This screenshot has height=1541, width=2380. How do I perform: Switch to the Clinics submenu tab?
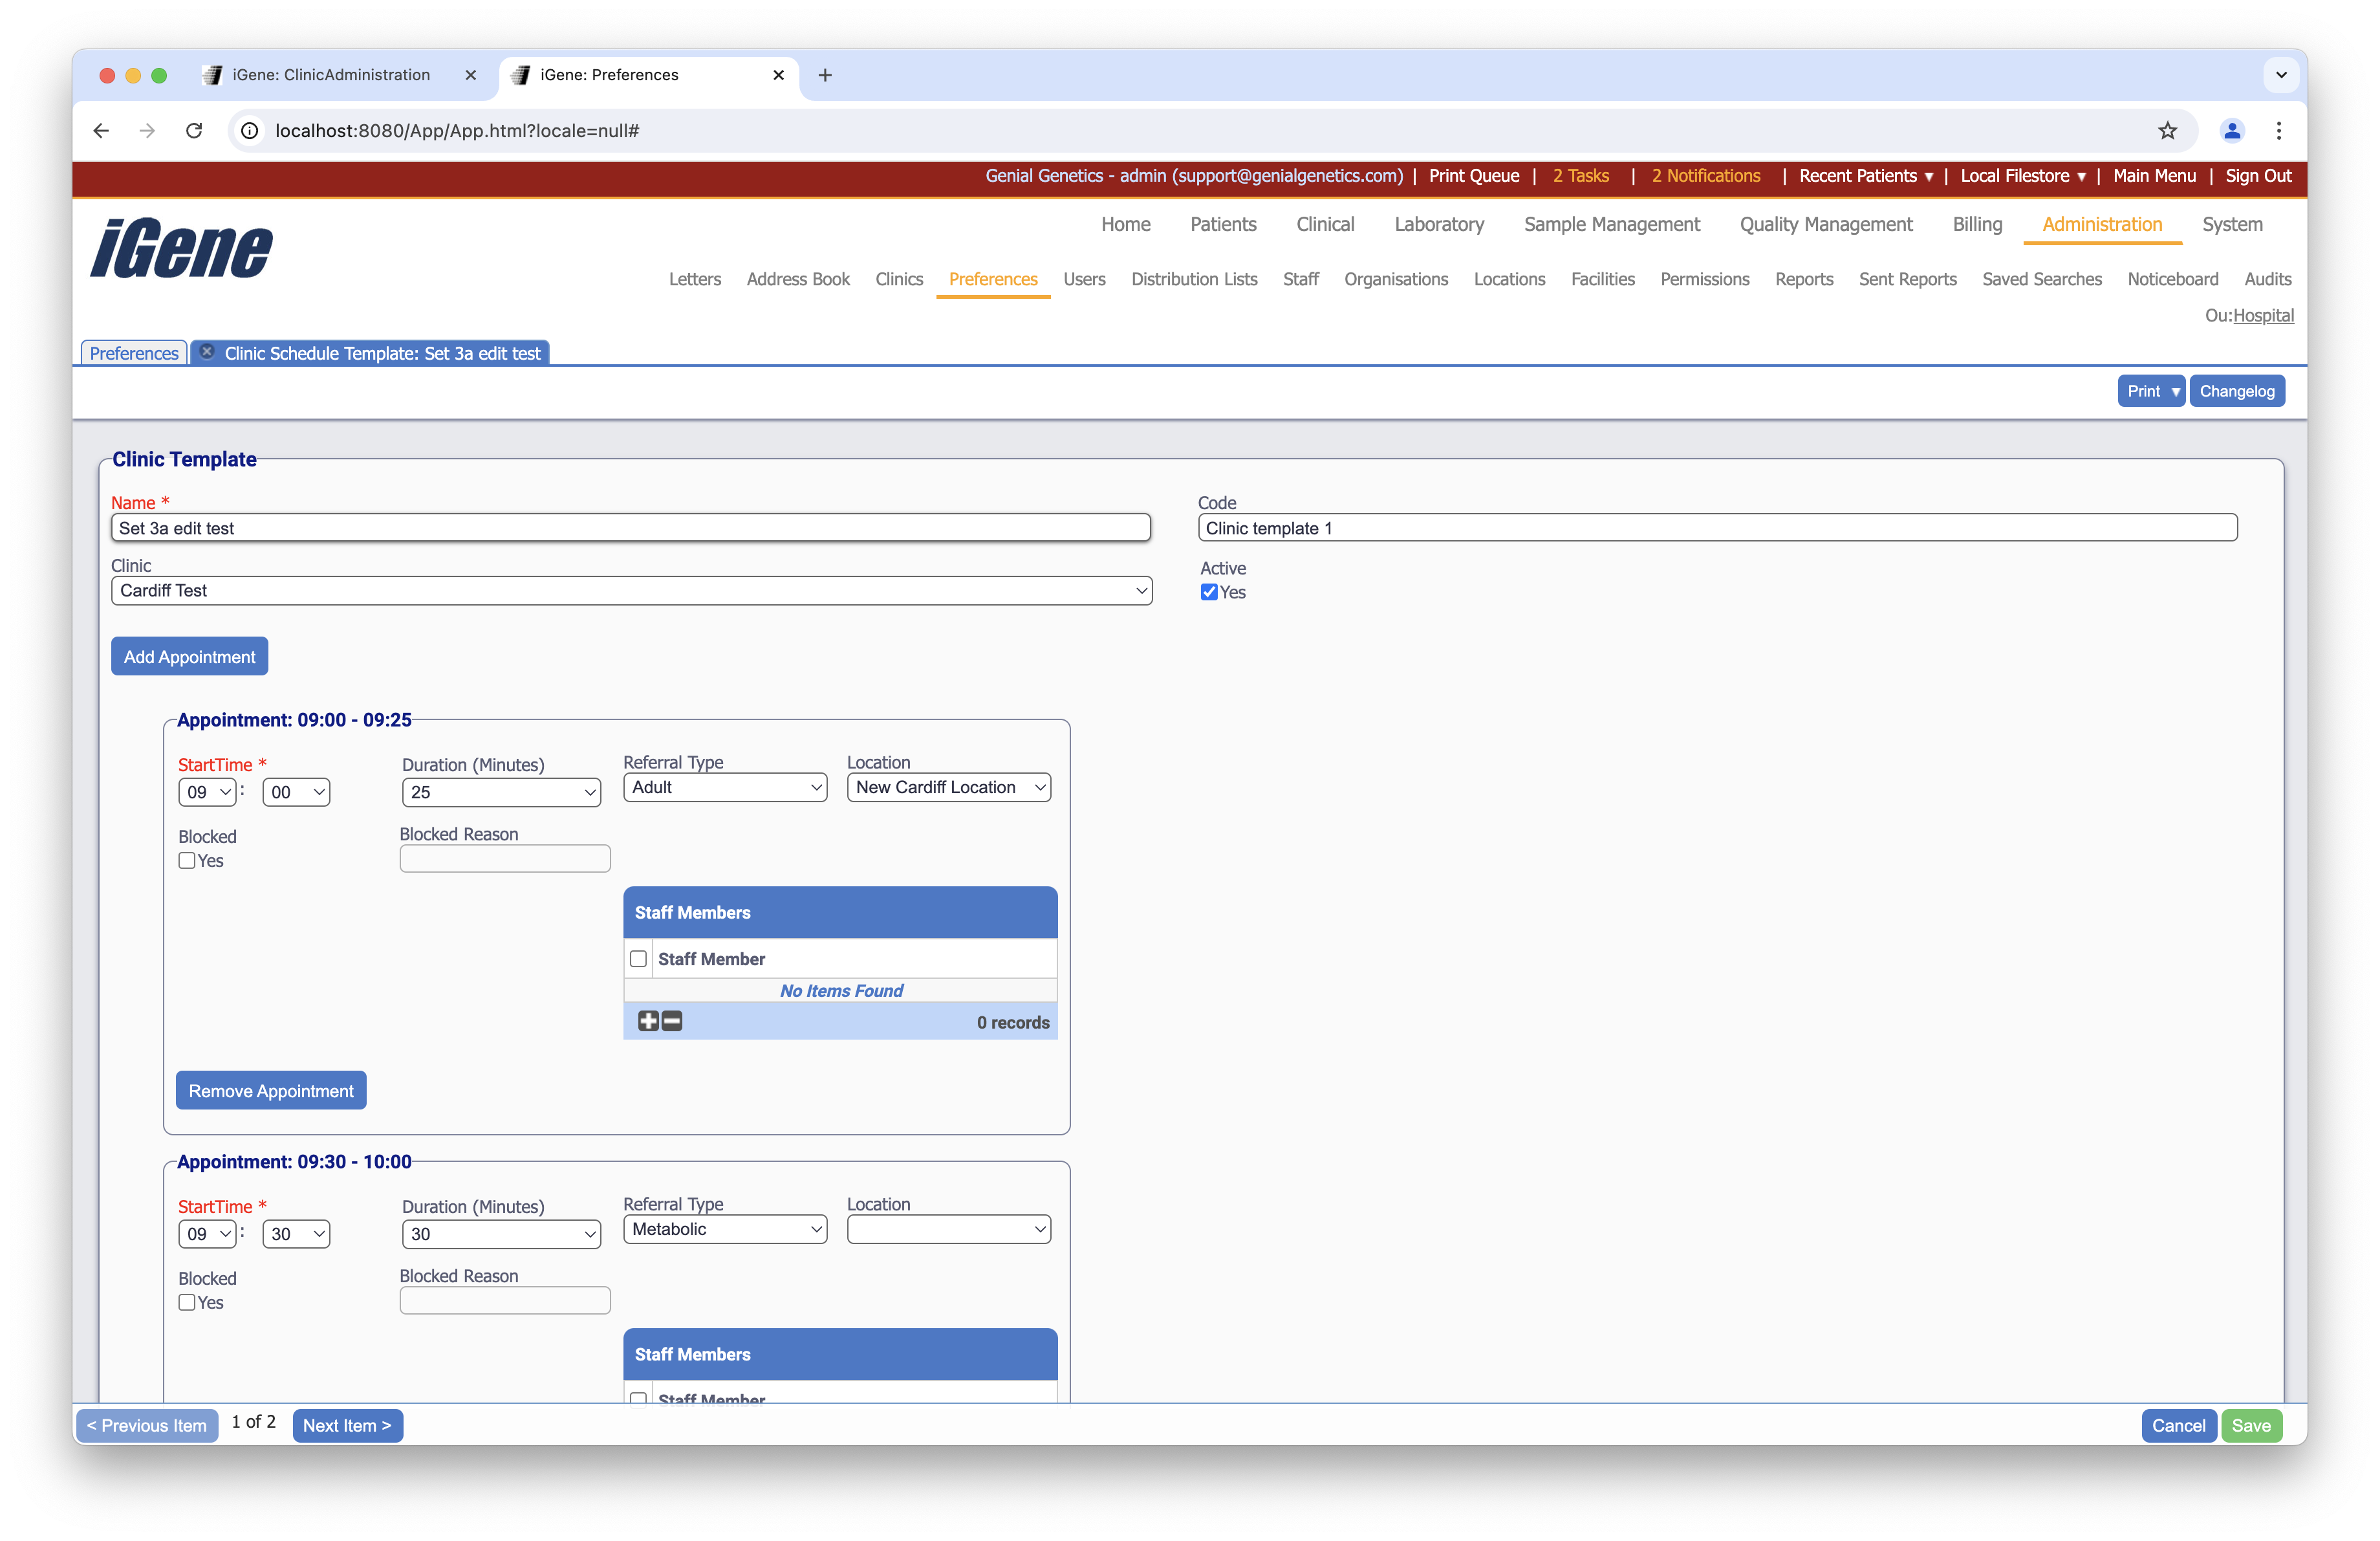pyautogui.click(x=898, y=279)
